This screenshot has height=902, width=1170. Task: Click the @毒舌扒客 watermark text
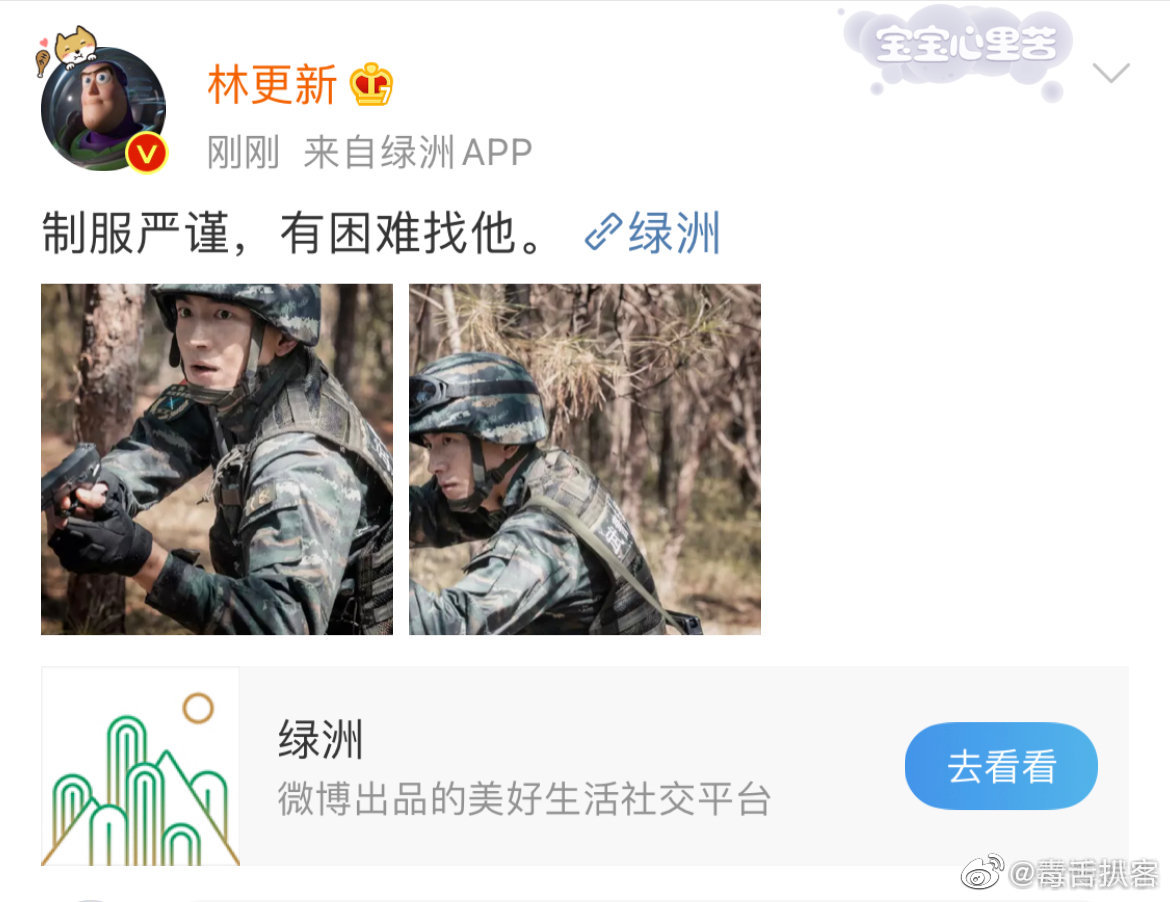point(1083,873)
